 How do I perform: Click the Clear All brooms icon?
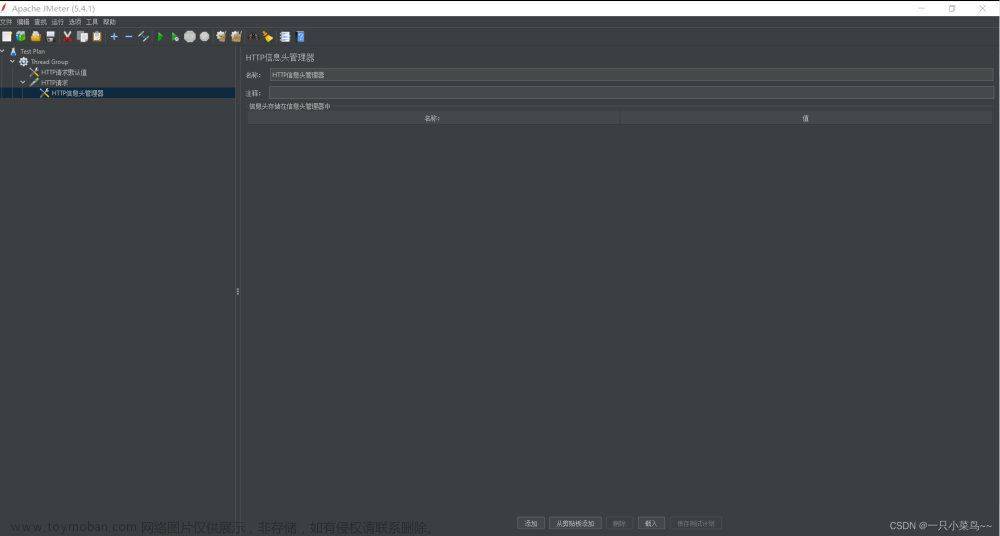pos(236,36)
